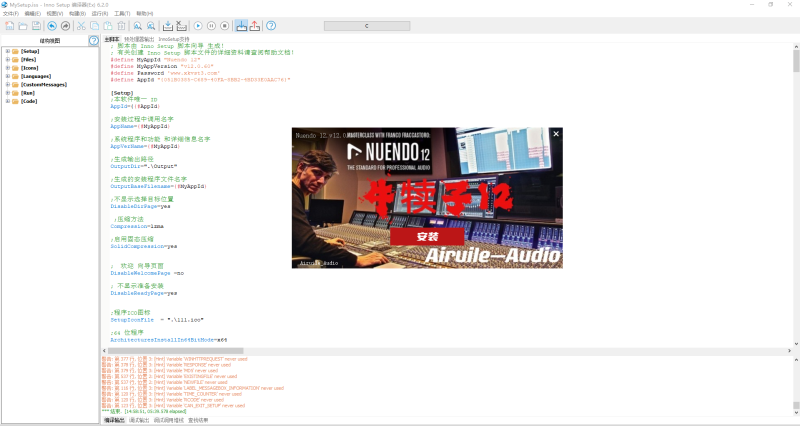This screenshot has width=800, height=426.
Task: Click the editor vertical scrollbar thumb
Action: (x=796, y=61)
